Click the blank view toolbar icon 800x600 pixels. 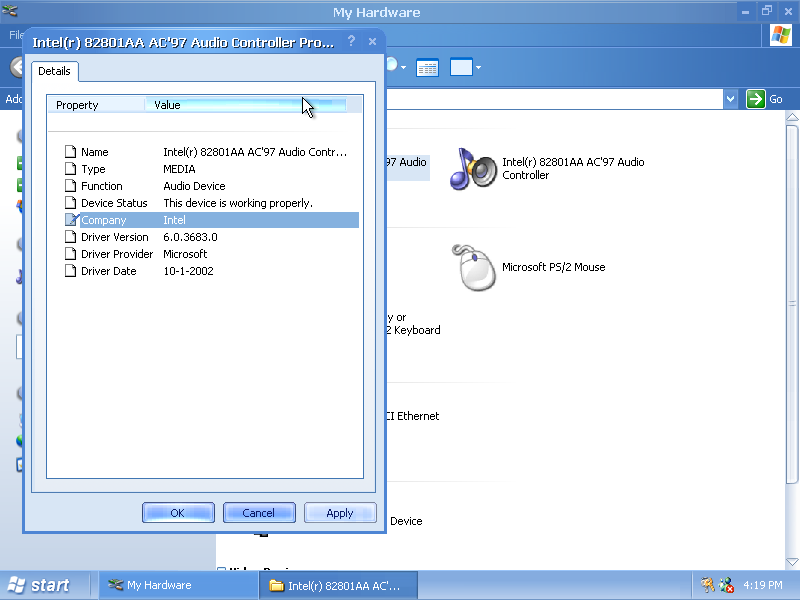[461, 67]
